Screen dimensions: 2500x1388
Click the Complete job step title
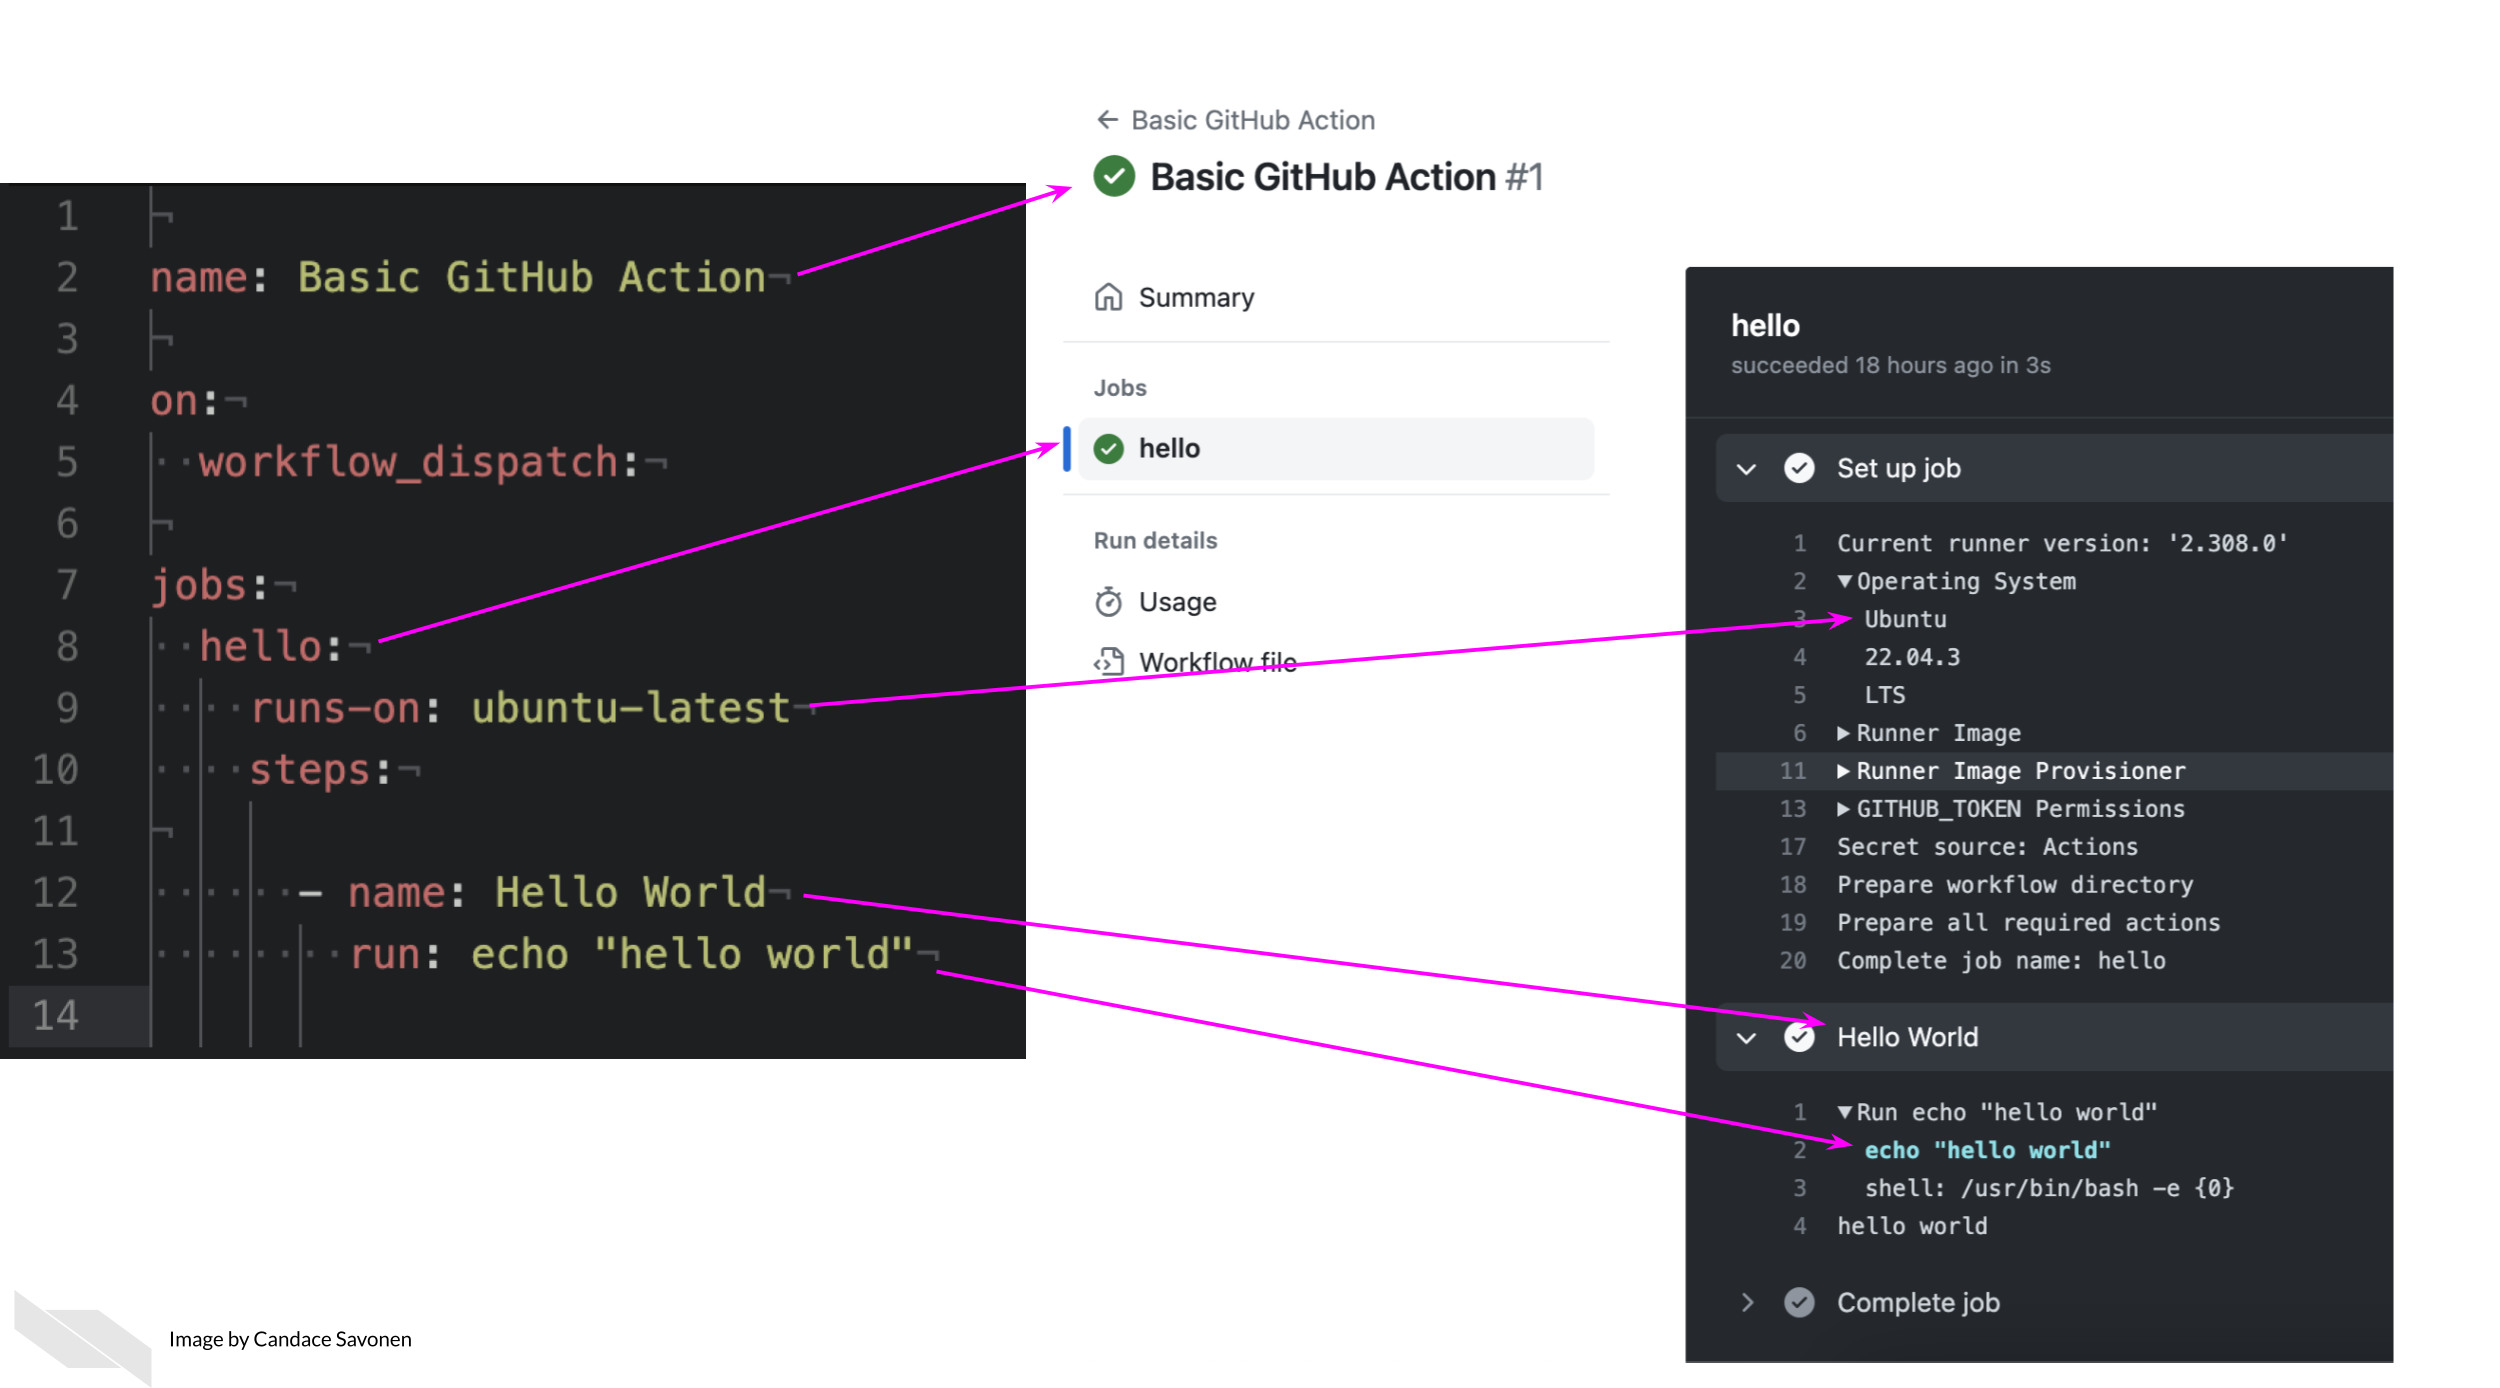1918,1303
